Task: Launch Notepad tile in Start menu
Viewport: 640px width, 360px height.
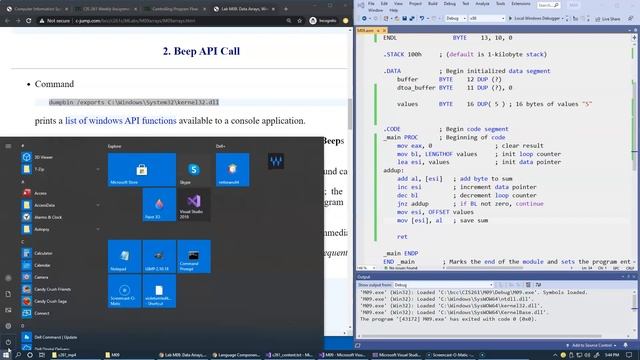Action: (x=124, y=256)
